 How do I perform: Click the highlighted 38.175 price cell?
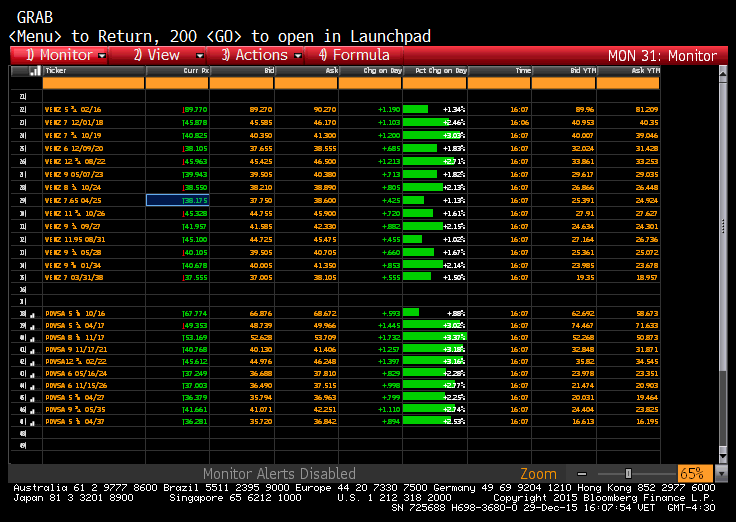pos(177,200)
